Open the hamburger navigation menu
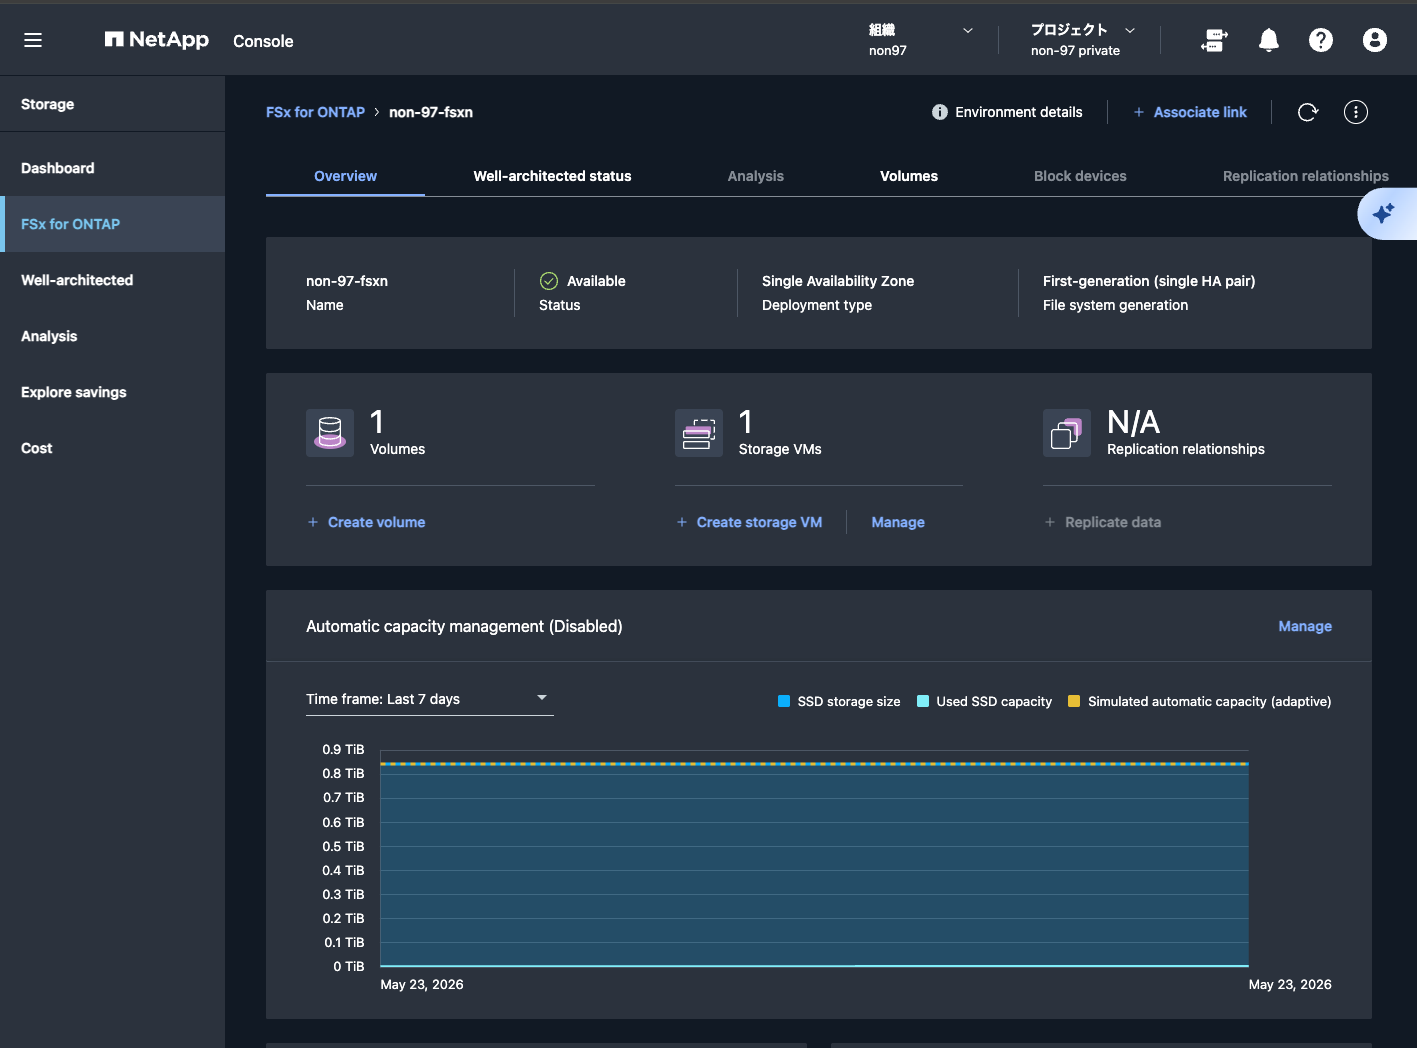Screen dimensions: 1417x1048 (x=33, y=40)
